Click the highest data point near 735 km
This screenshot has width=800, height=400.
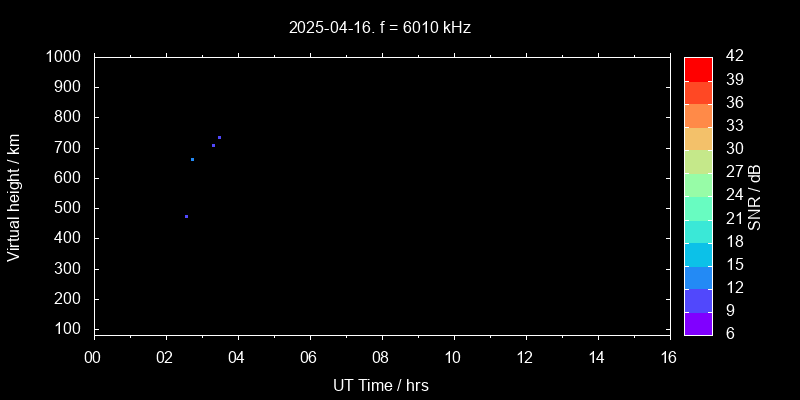(x=219, y=137)
